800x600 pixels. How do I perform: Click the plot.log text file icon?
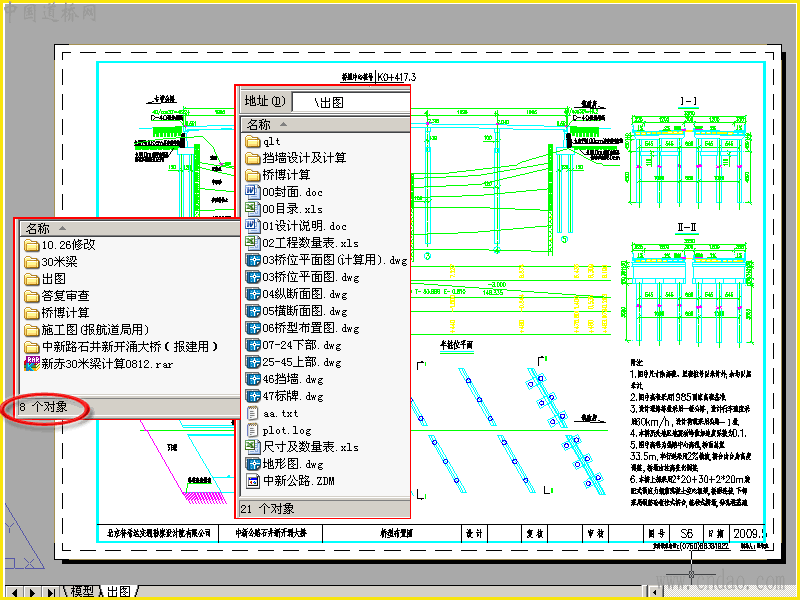click(253, 430)
